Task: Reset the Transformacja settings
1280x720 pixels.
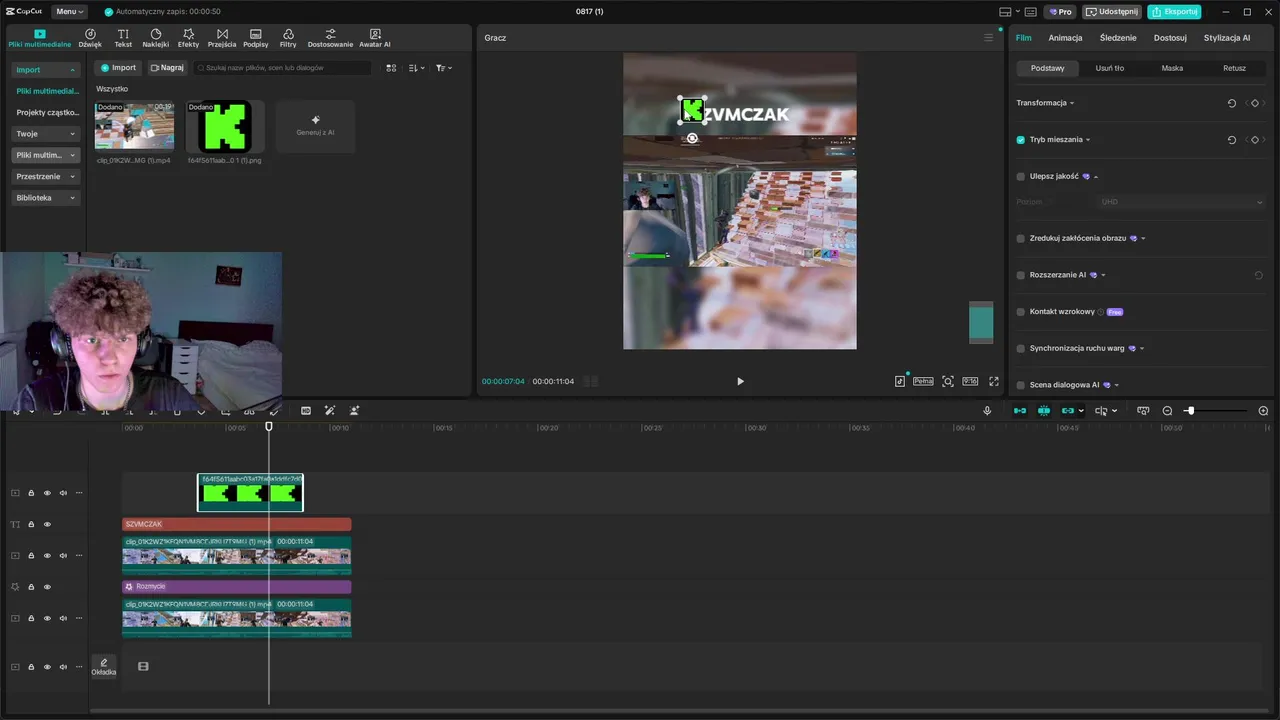Action: tap(1232, 103)
